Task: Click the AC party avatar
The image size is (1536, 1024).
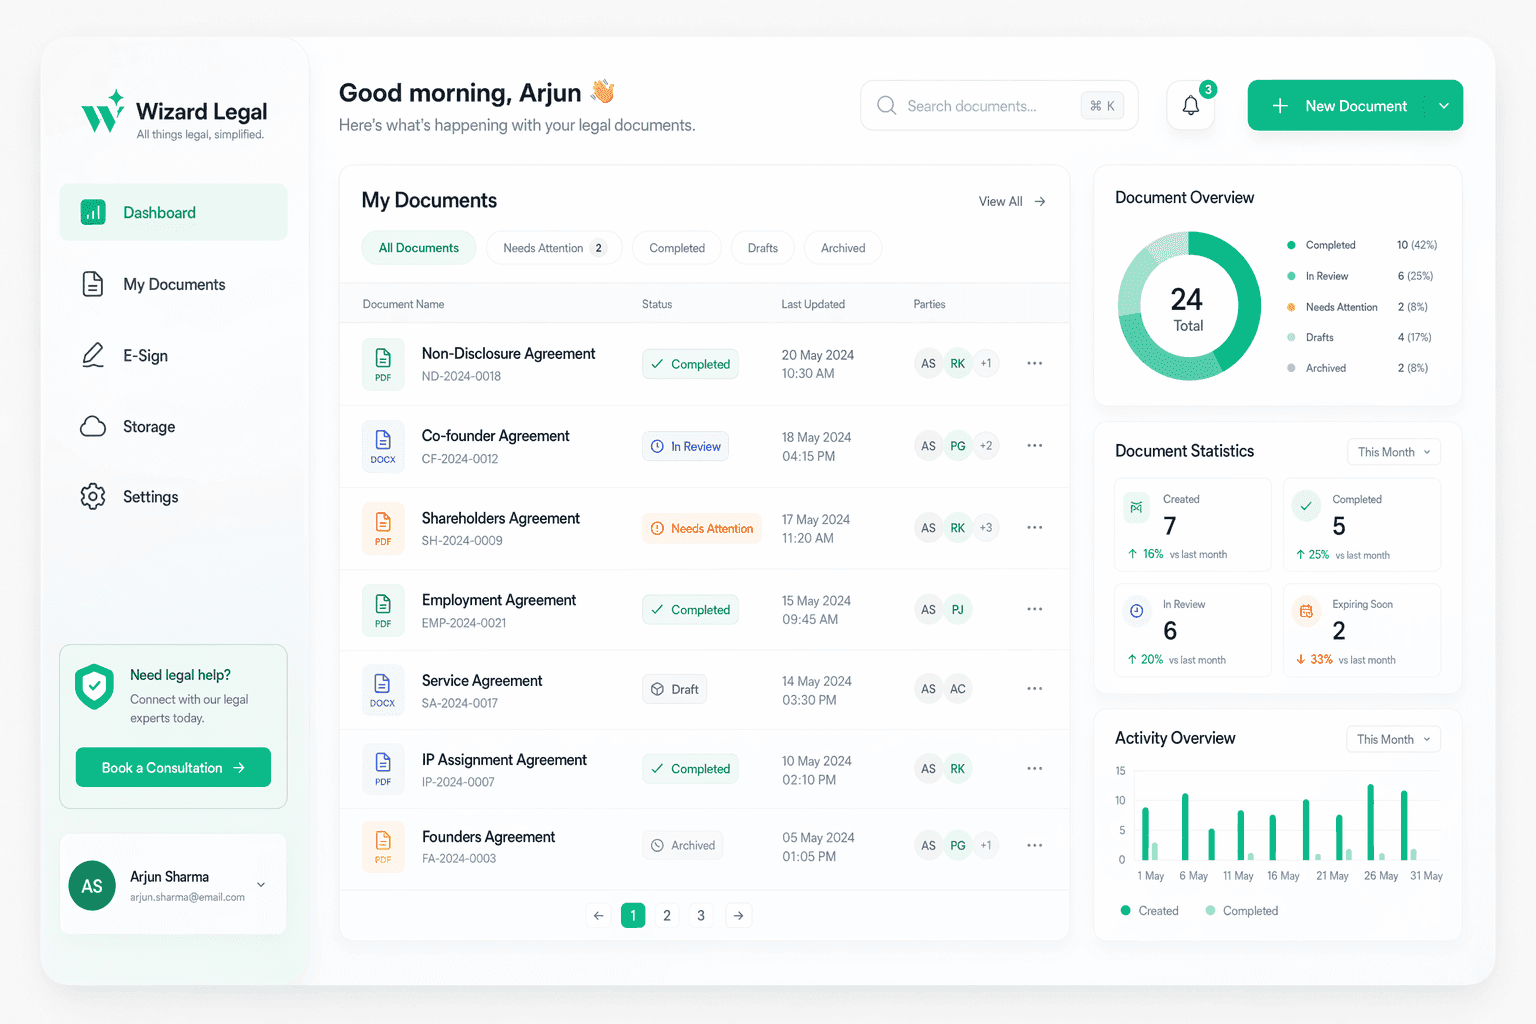Action: pyautogui.click(x=957, y=688)
